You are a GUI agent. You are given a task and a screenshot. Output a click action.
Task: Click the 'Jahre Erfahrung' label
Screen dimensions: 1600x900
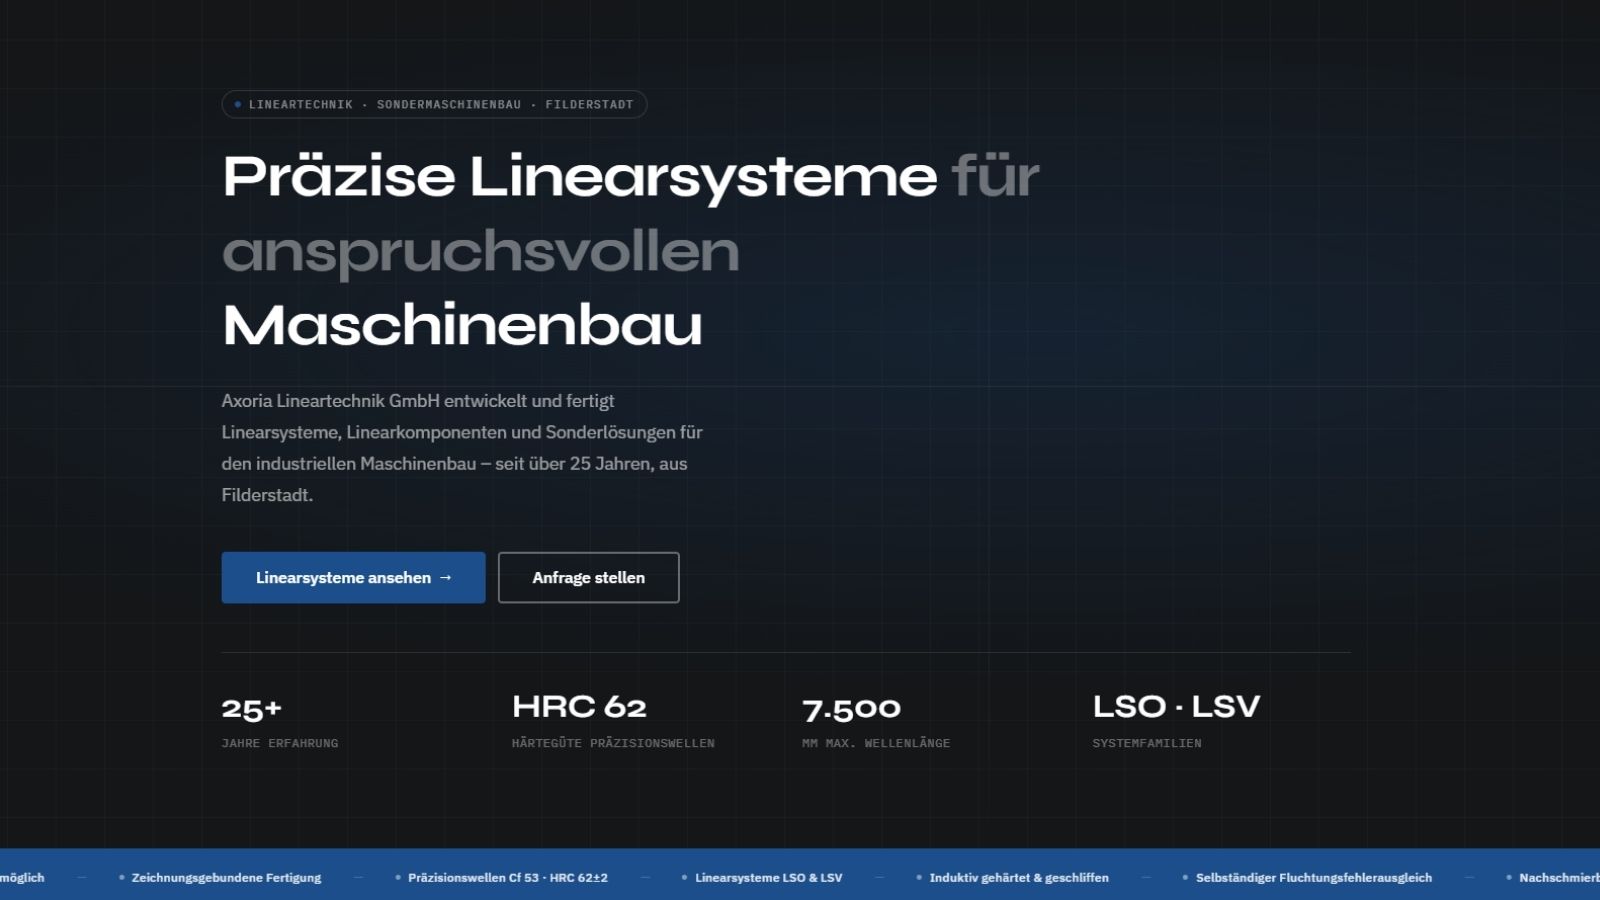click(x=280, y=743)
